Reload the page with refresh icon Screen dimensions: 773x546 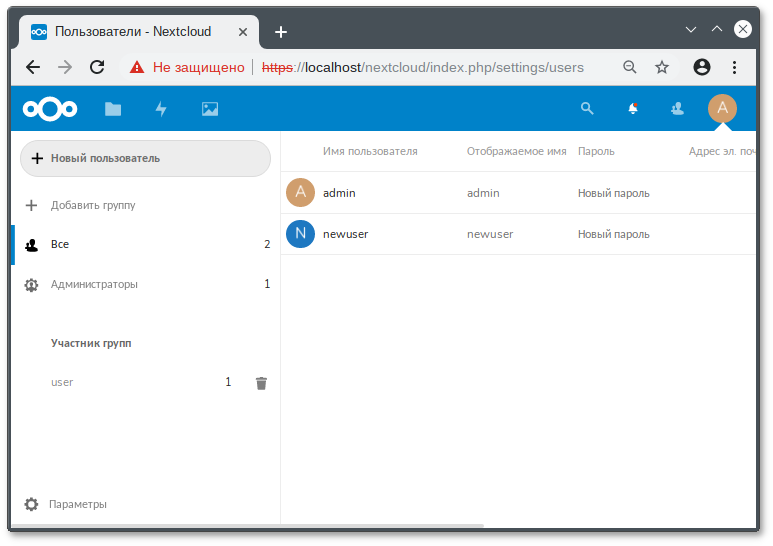click(x=97, y=67)
